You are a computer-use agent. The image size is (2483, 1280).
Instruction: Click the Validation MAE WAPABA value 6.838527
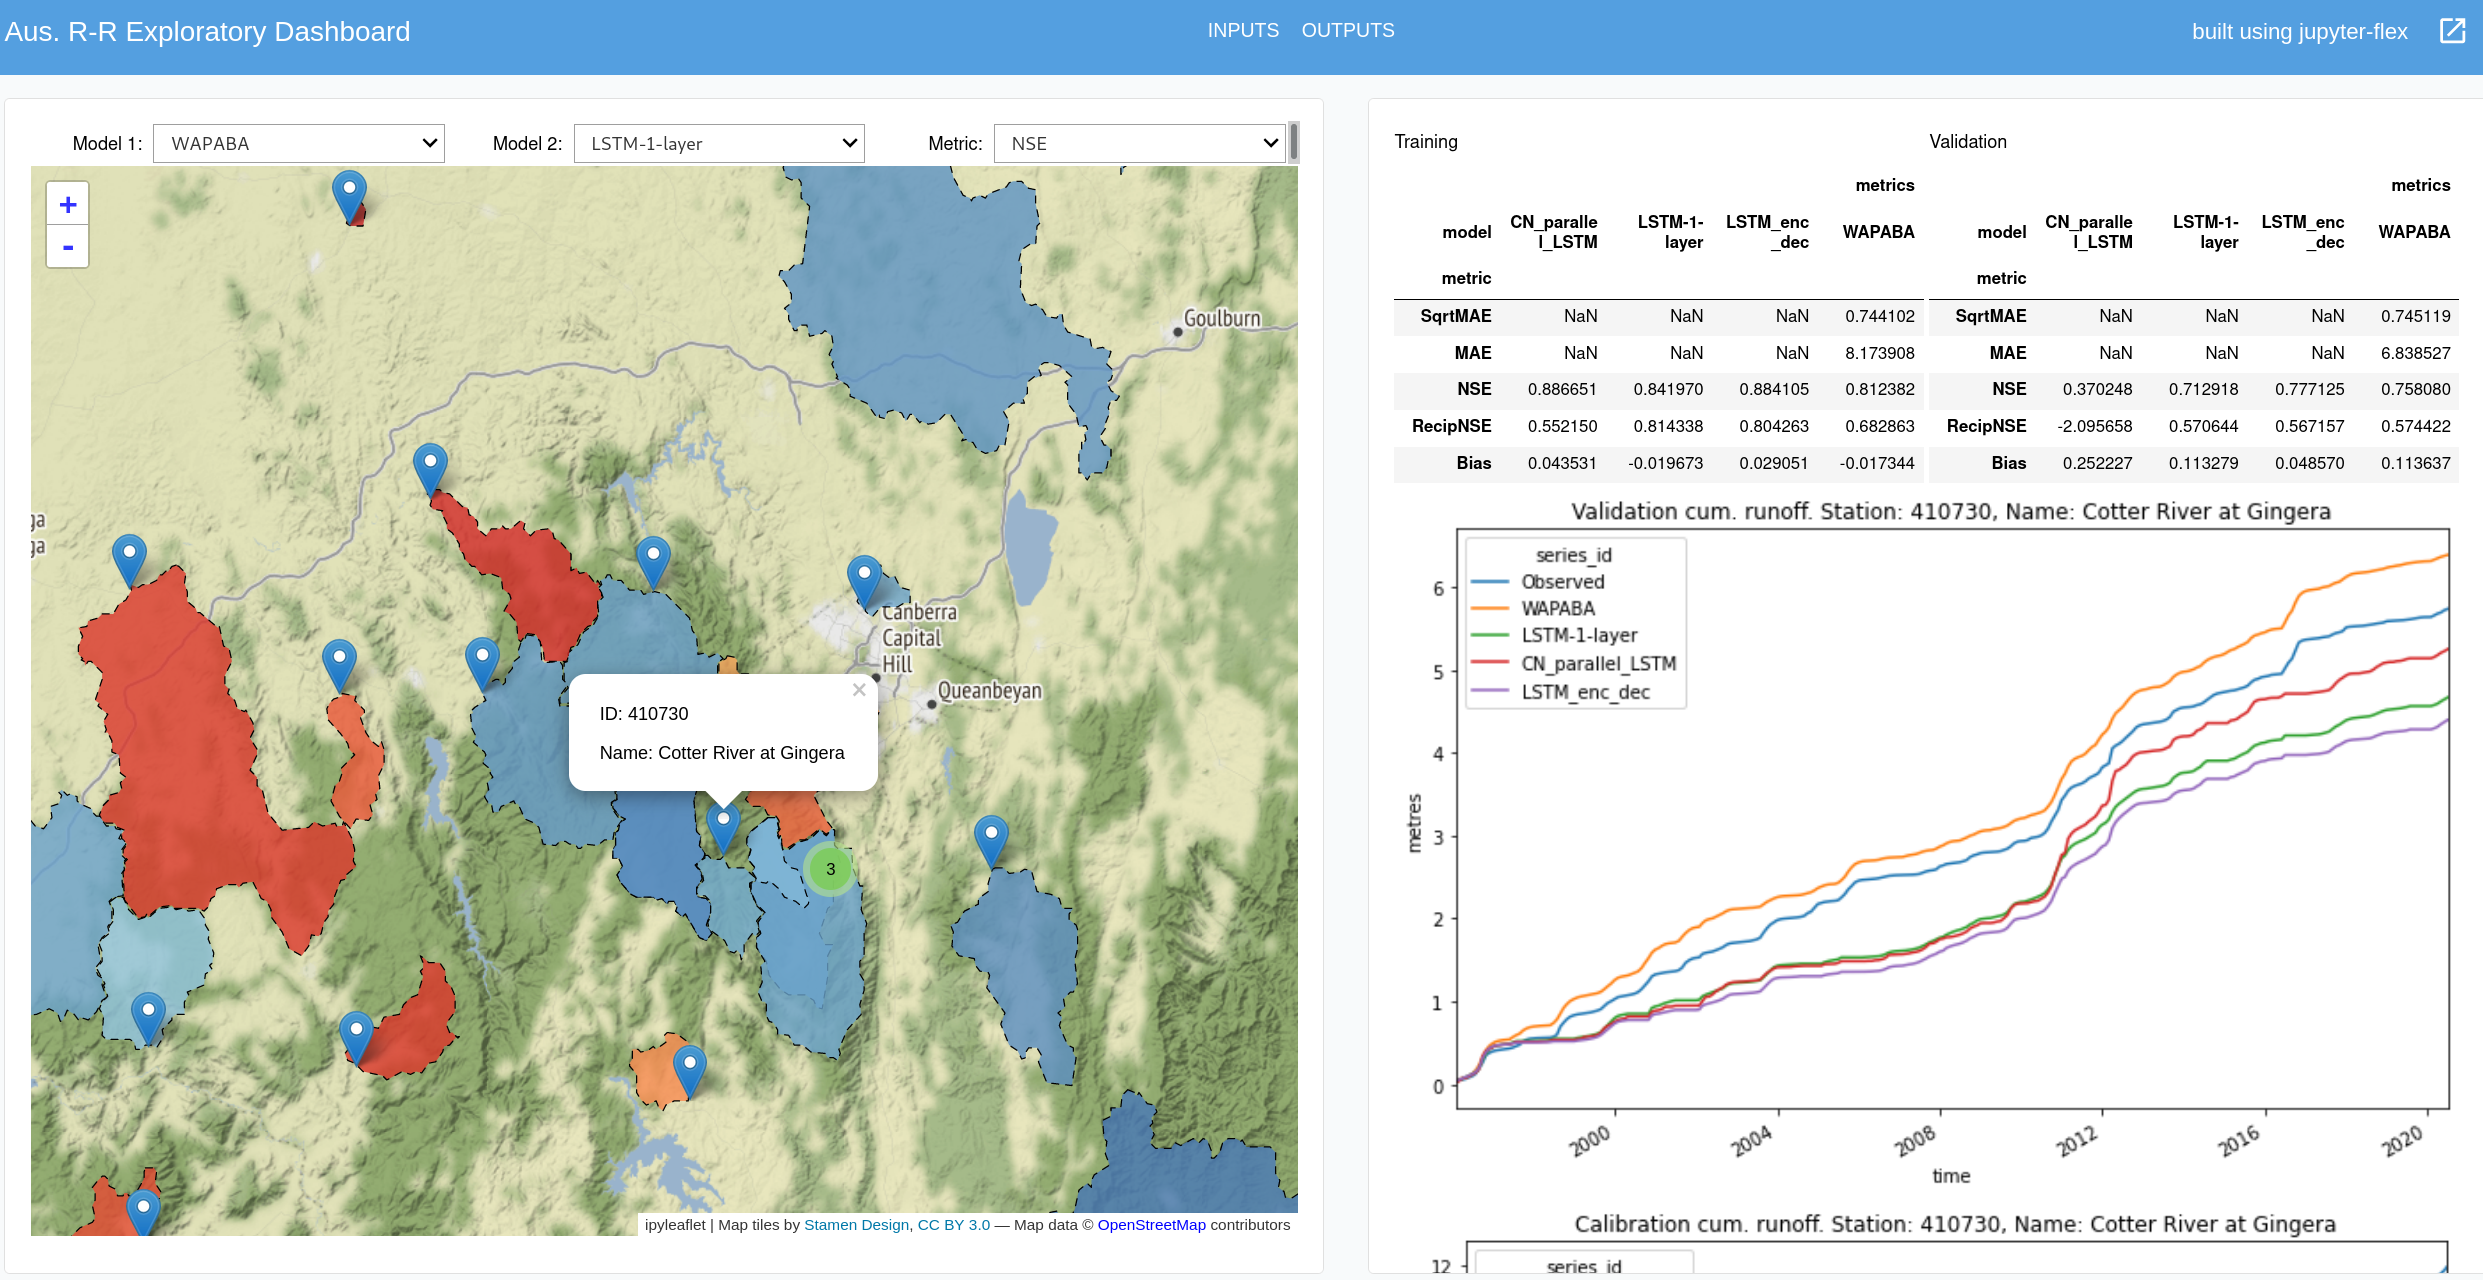click(x=2415, y=353)
